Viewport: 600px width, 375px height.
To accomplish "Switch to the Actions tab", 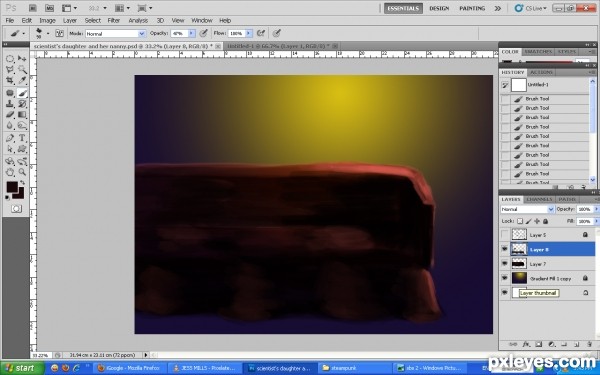I will pos(541,72).
